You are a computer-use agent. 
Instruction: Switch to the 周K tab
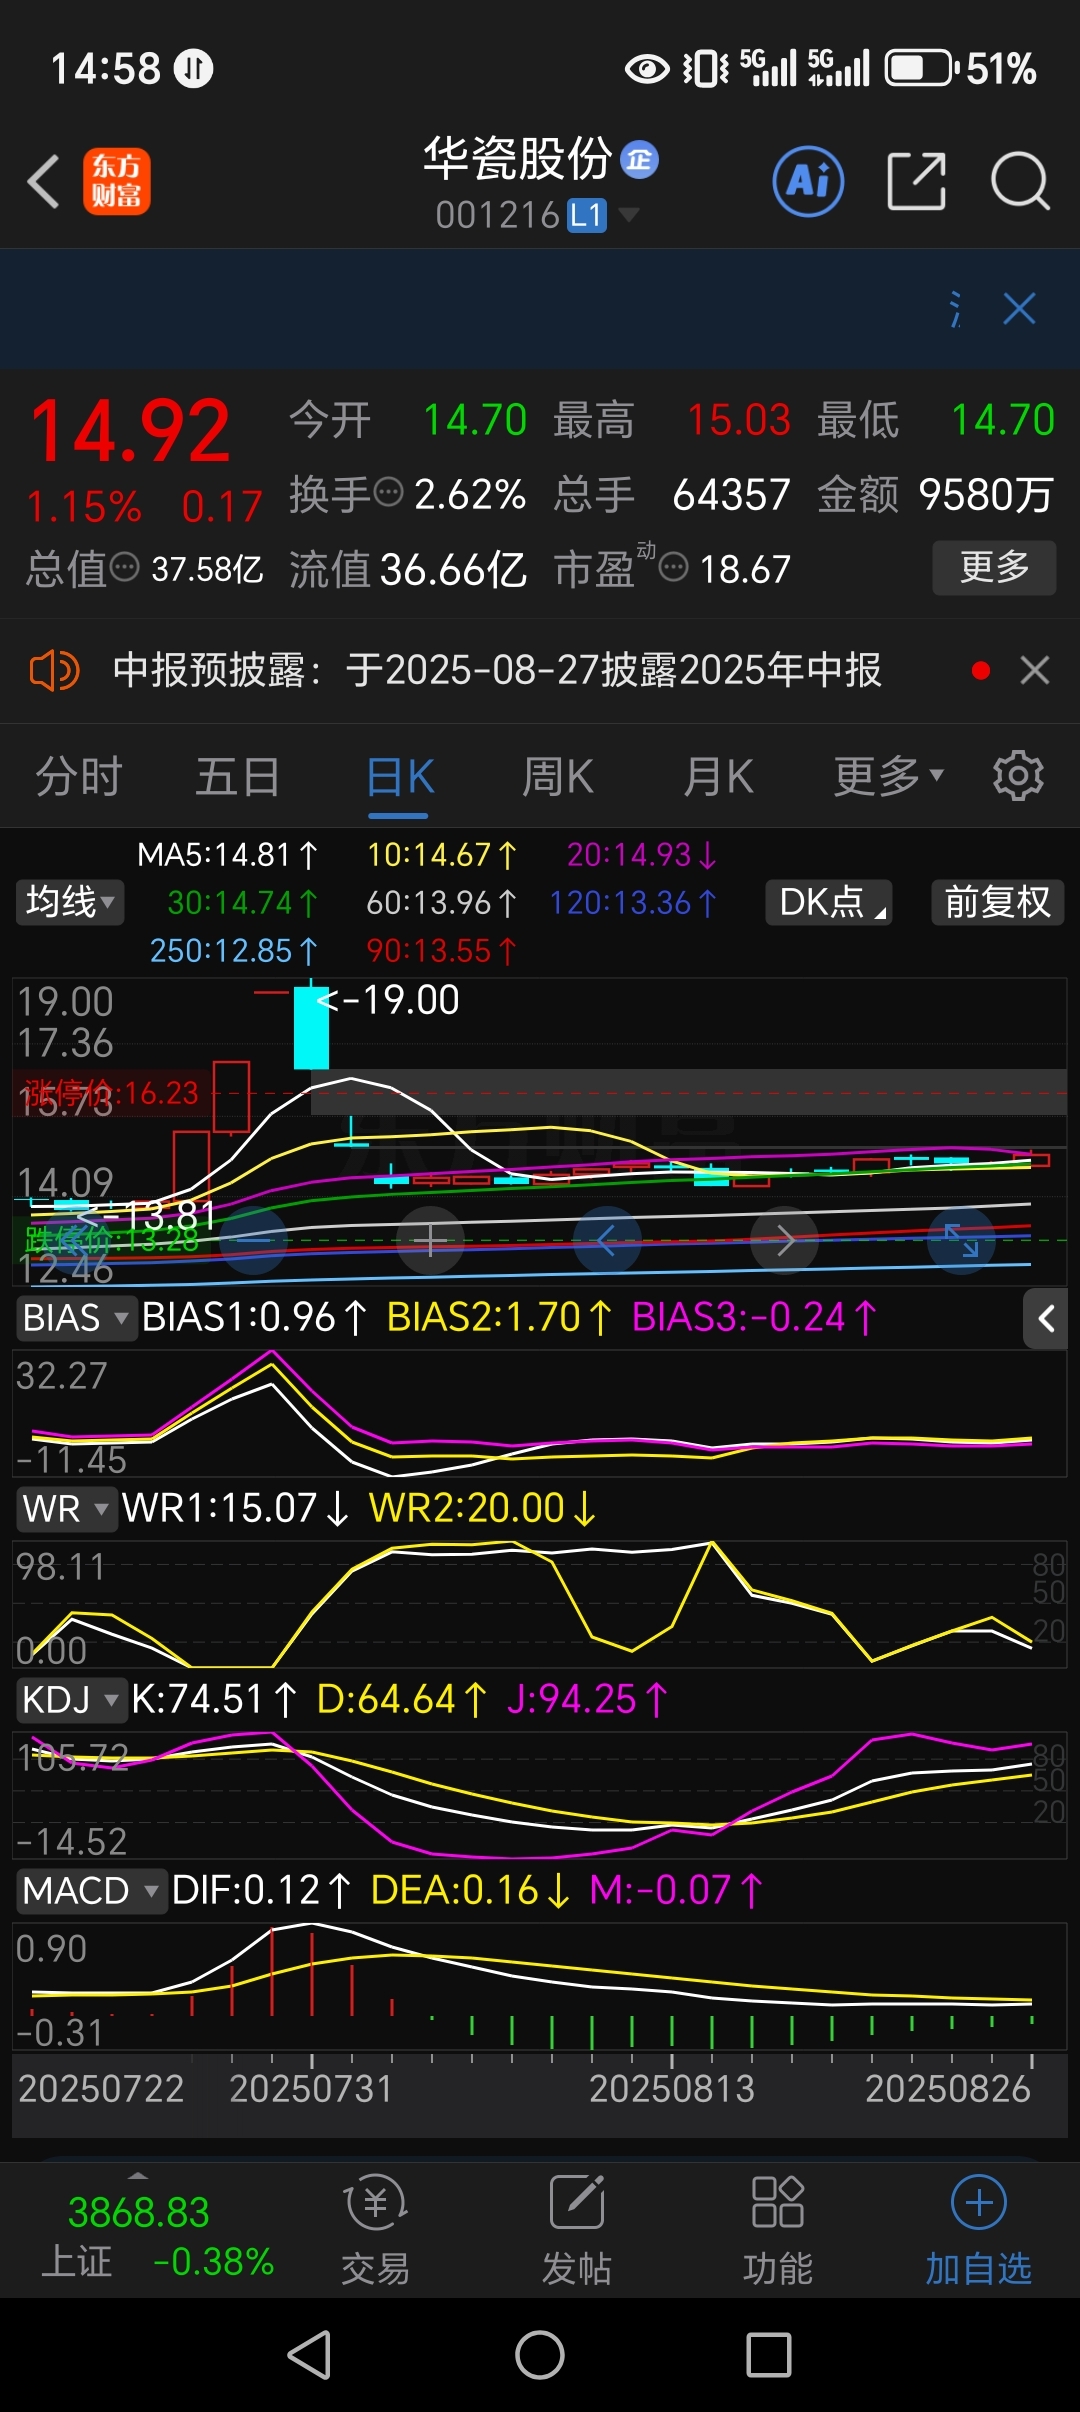[x=558, y=776]
